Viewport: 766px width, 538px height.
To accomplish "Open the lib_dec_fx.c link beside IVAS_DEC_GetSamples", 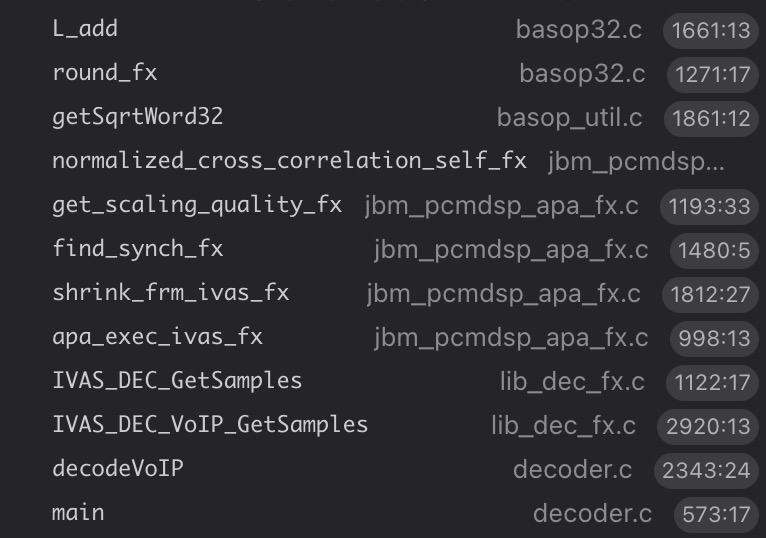I will point(567,382).
